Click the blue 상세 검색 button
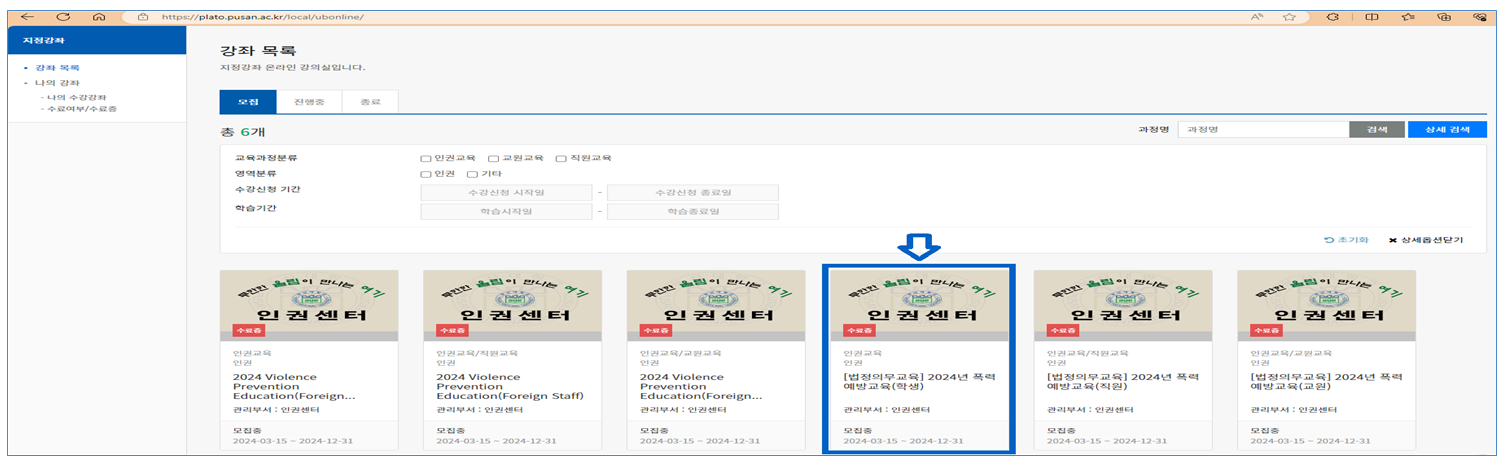Viewport: 1508px width, 466px height. [1446, 130]
